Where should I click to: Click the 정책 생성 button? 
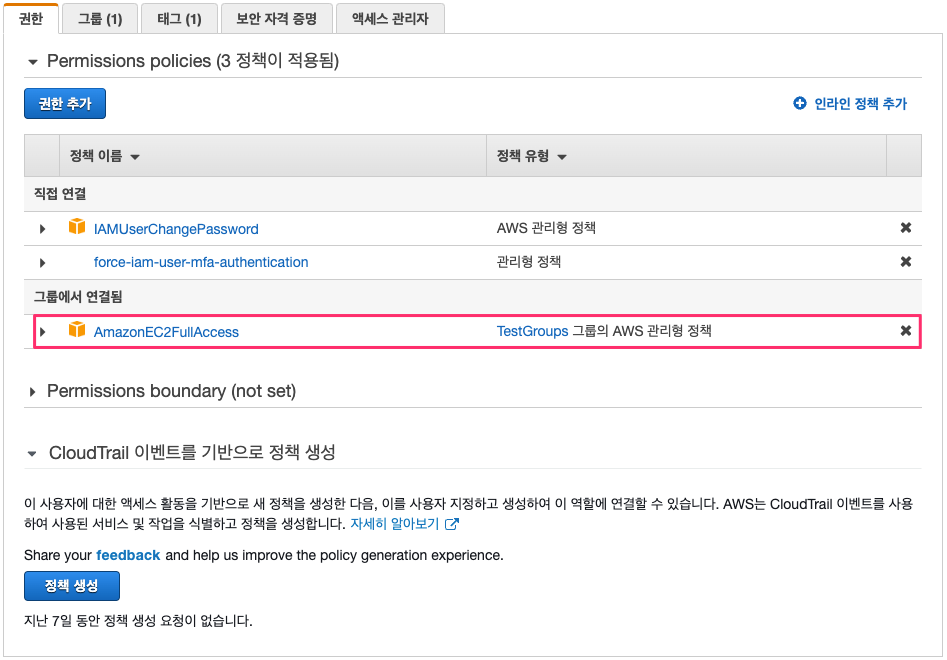point(72,586)
